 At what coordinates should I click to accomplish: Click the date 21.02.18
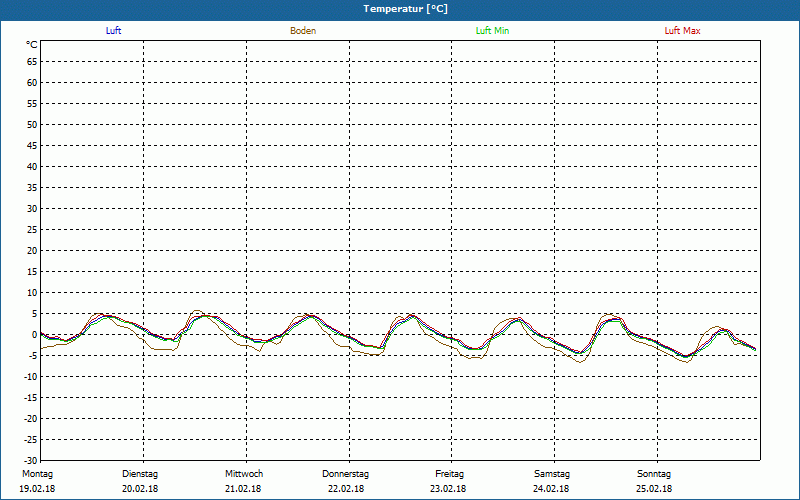243,489
